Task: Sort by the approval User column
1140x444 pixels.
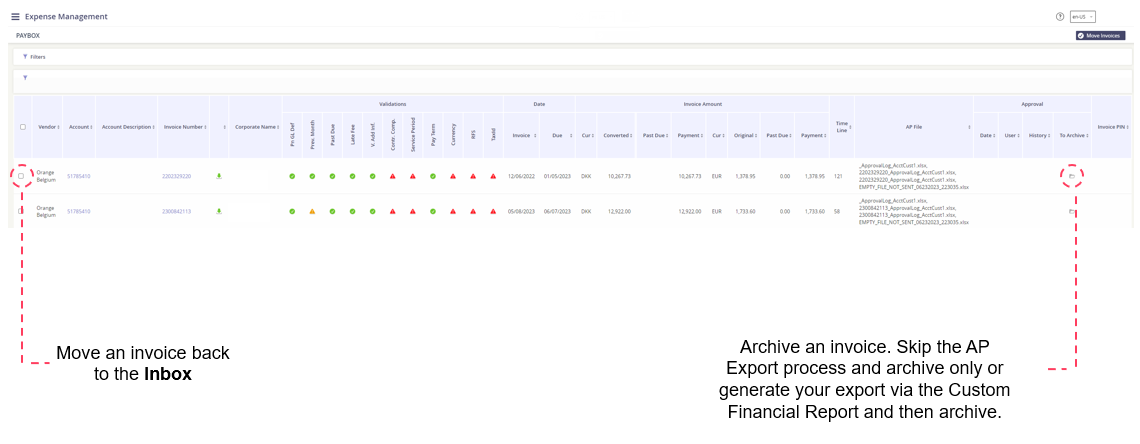Action: [1011, 135]
